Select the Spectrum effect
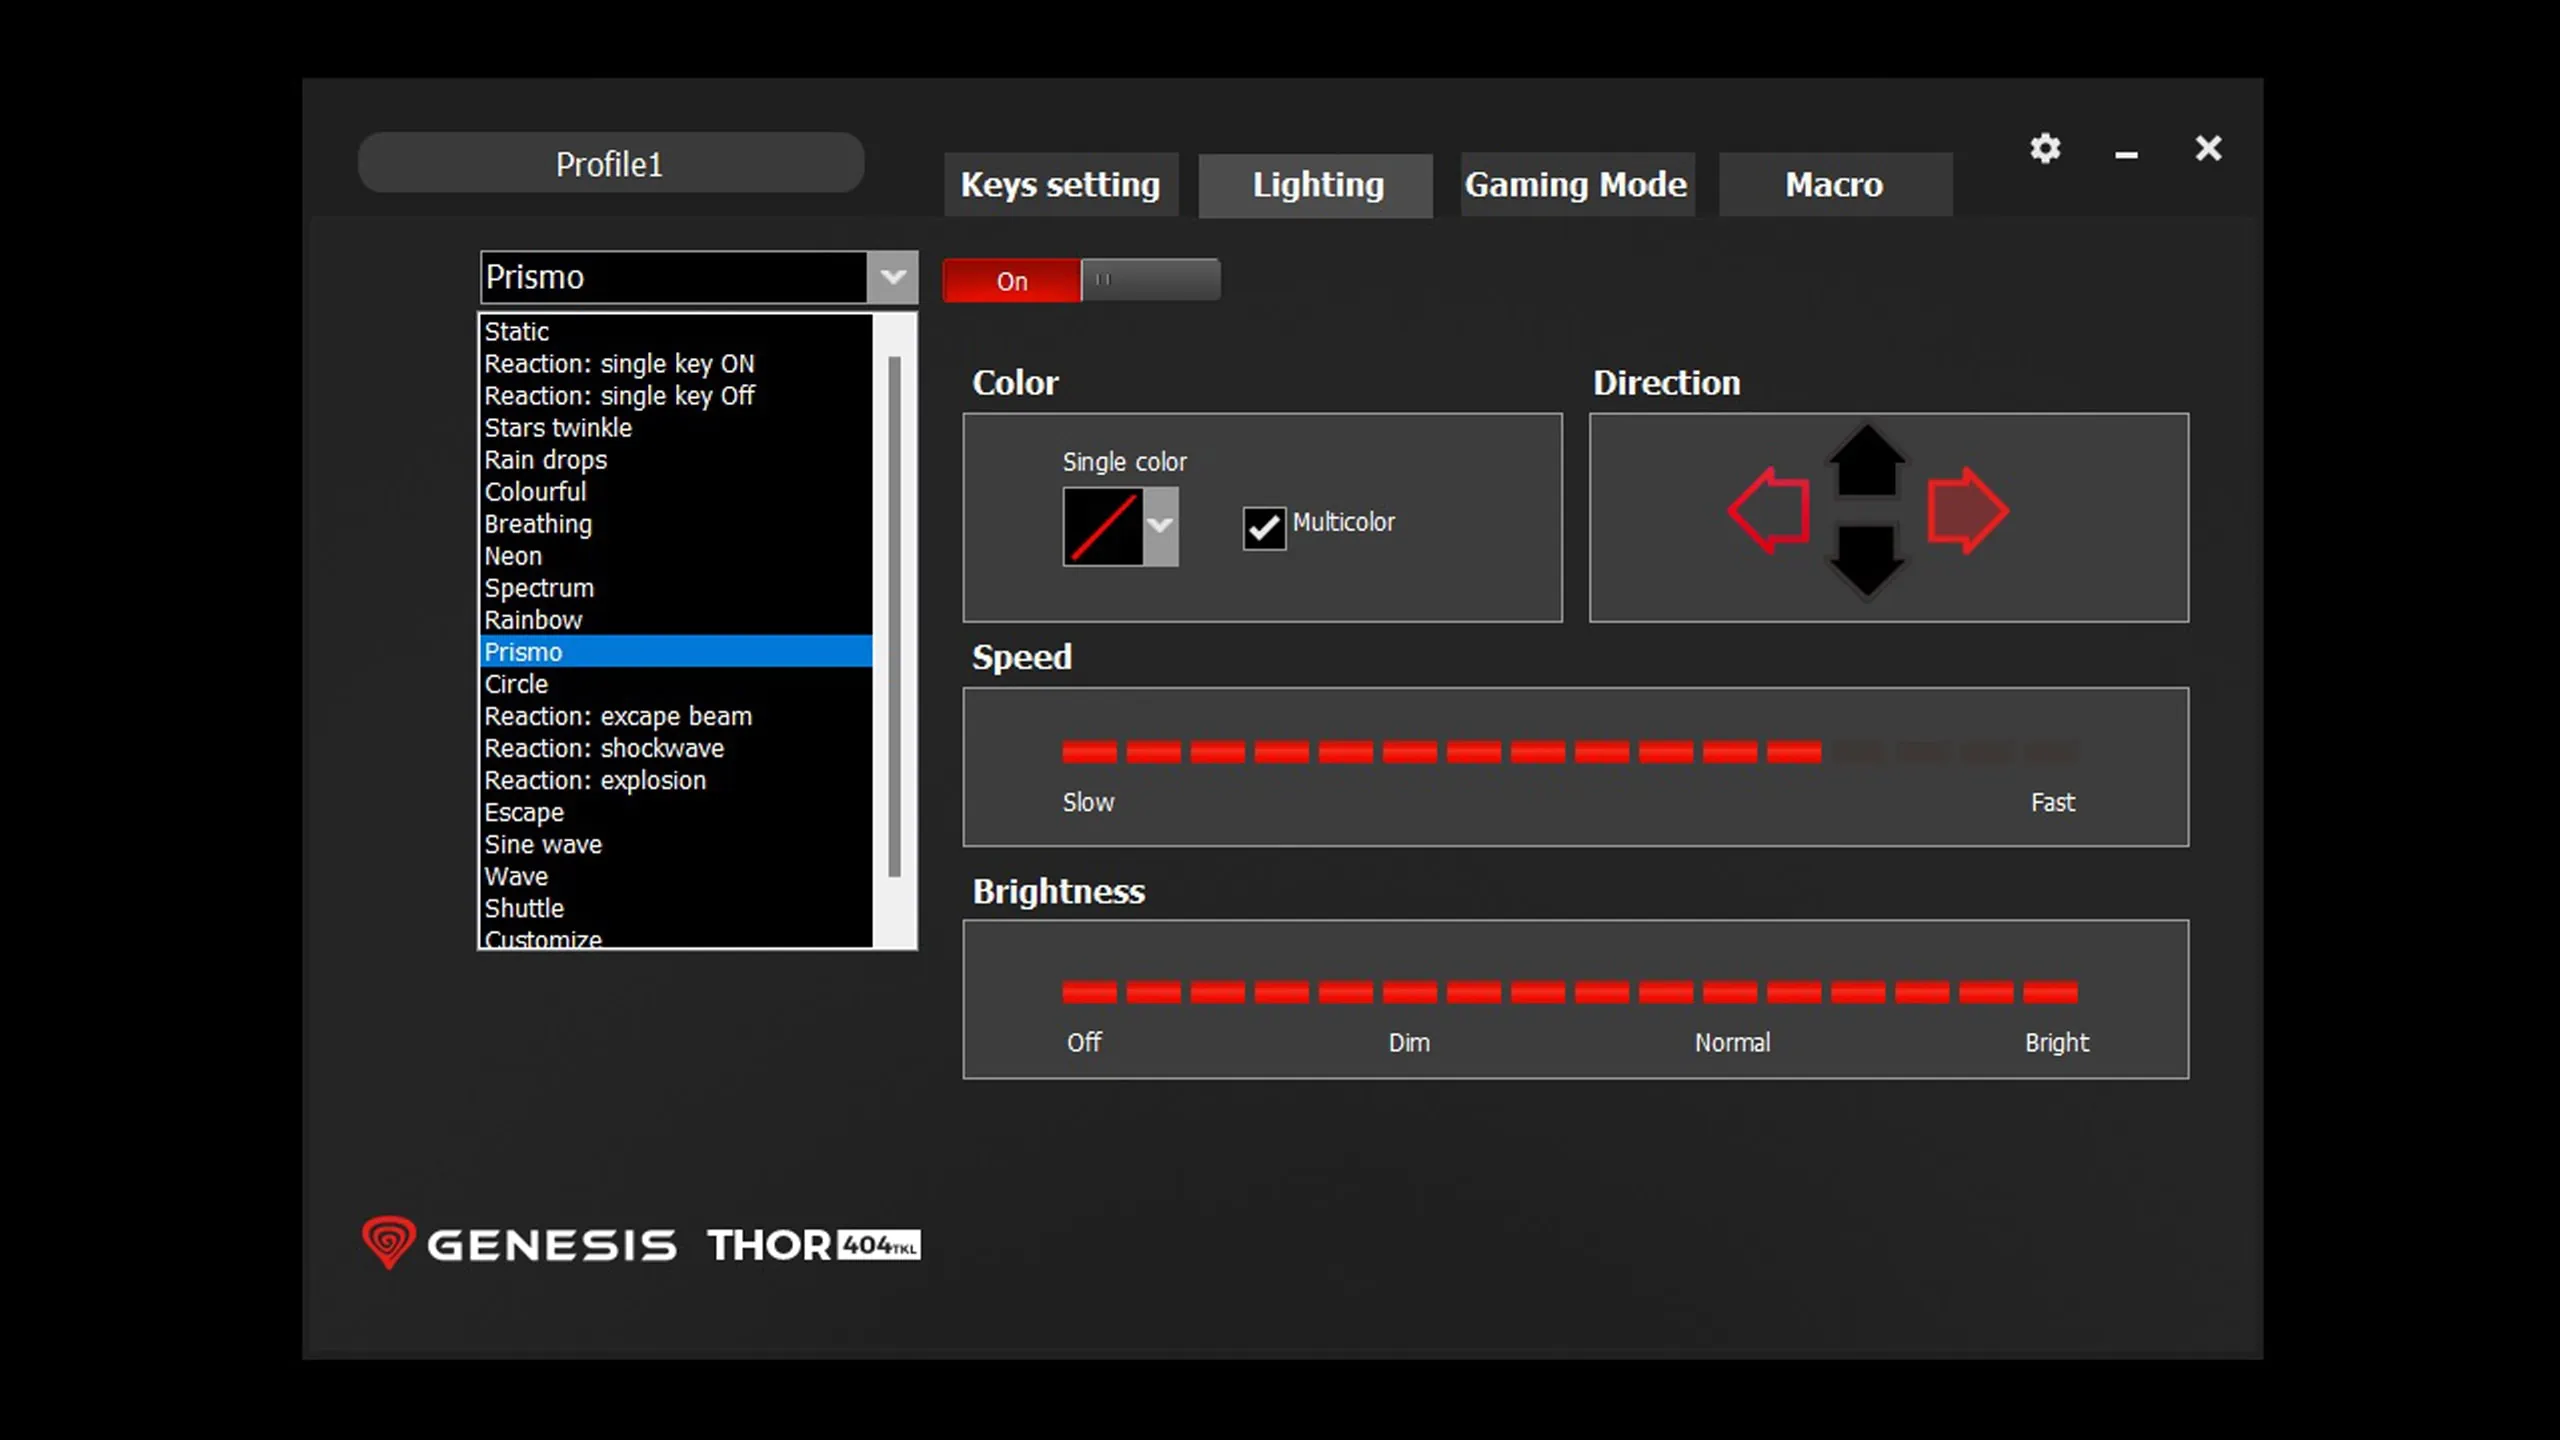This screenshot has height=1440, width=2560. 676,587
